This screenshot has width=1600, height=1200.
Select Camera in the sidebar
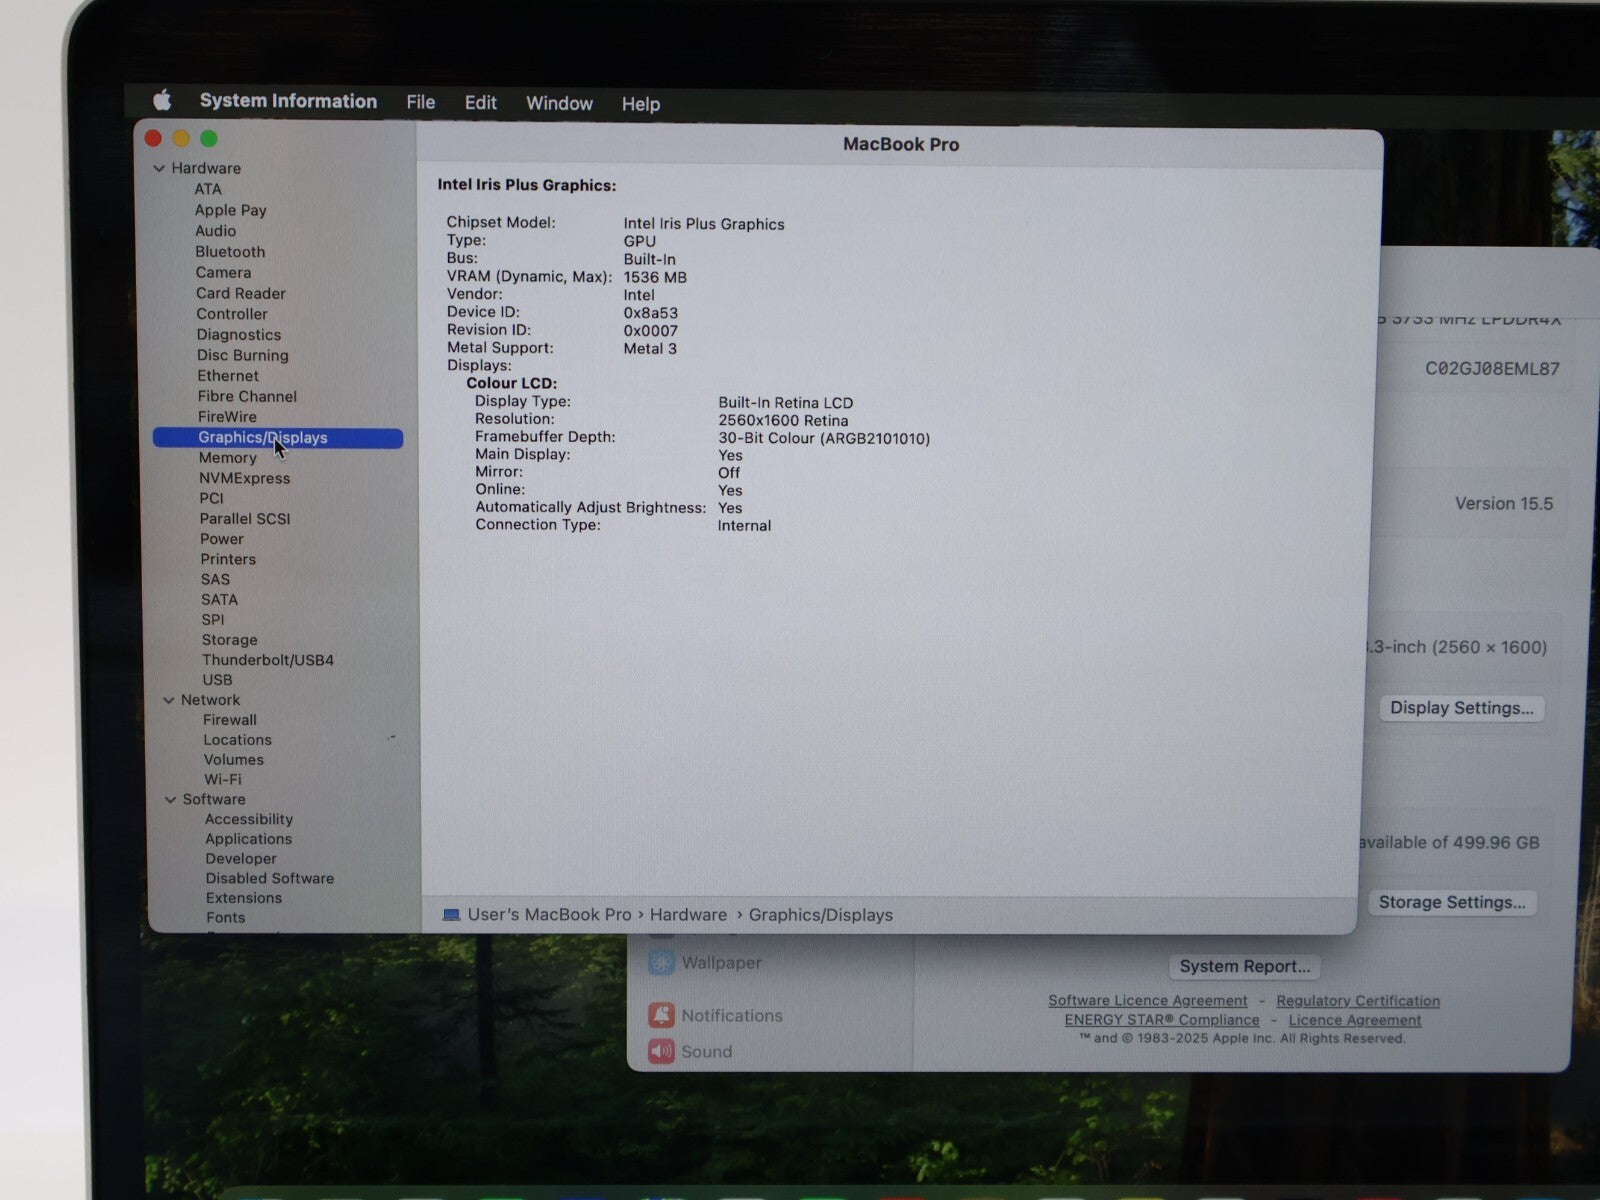coord(223,272)
